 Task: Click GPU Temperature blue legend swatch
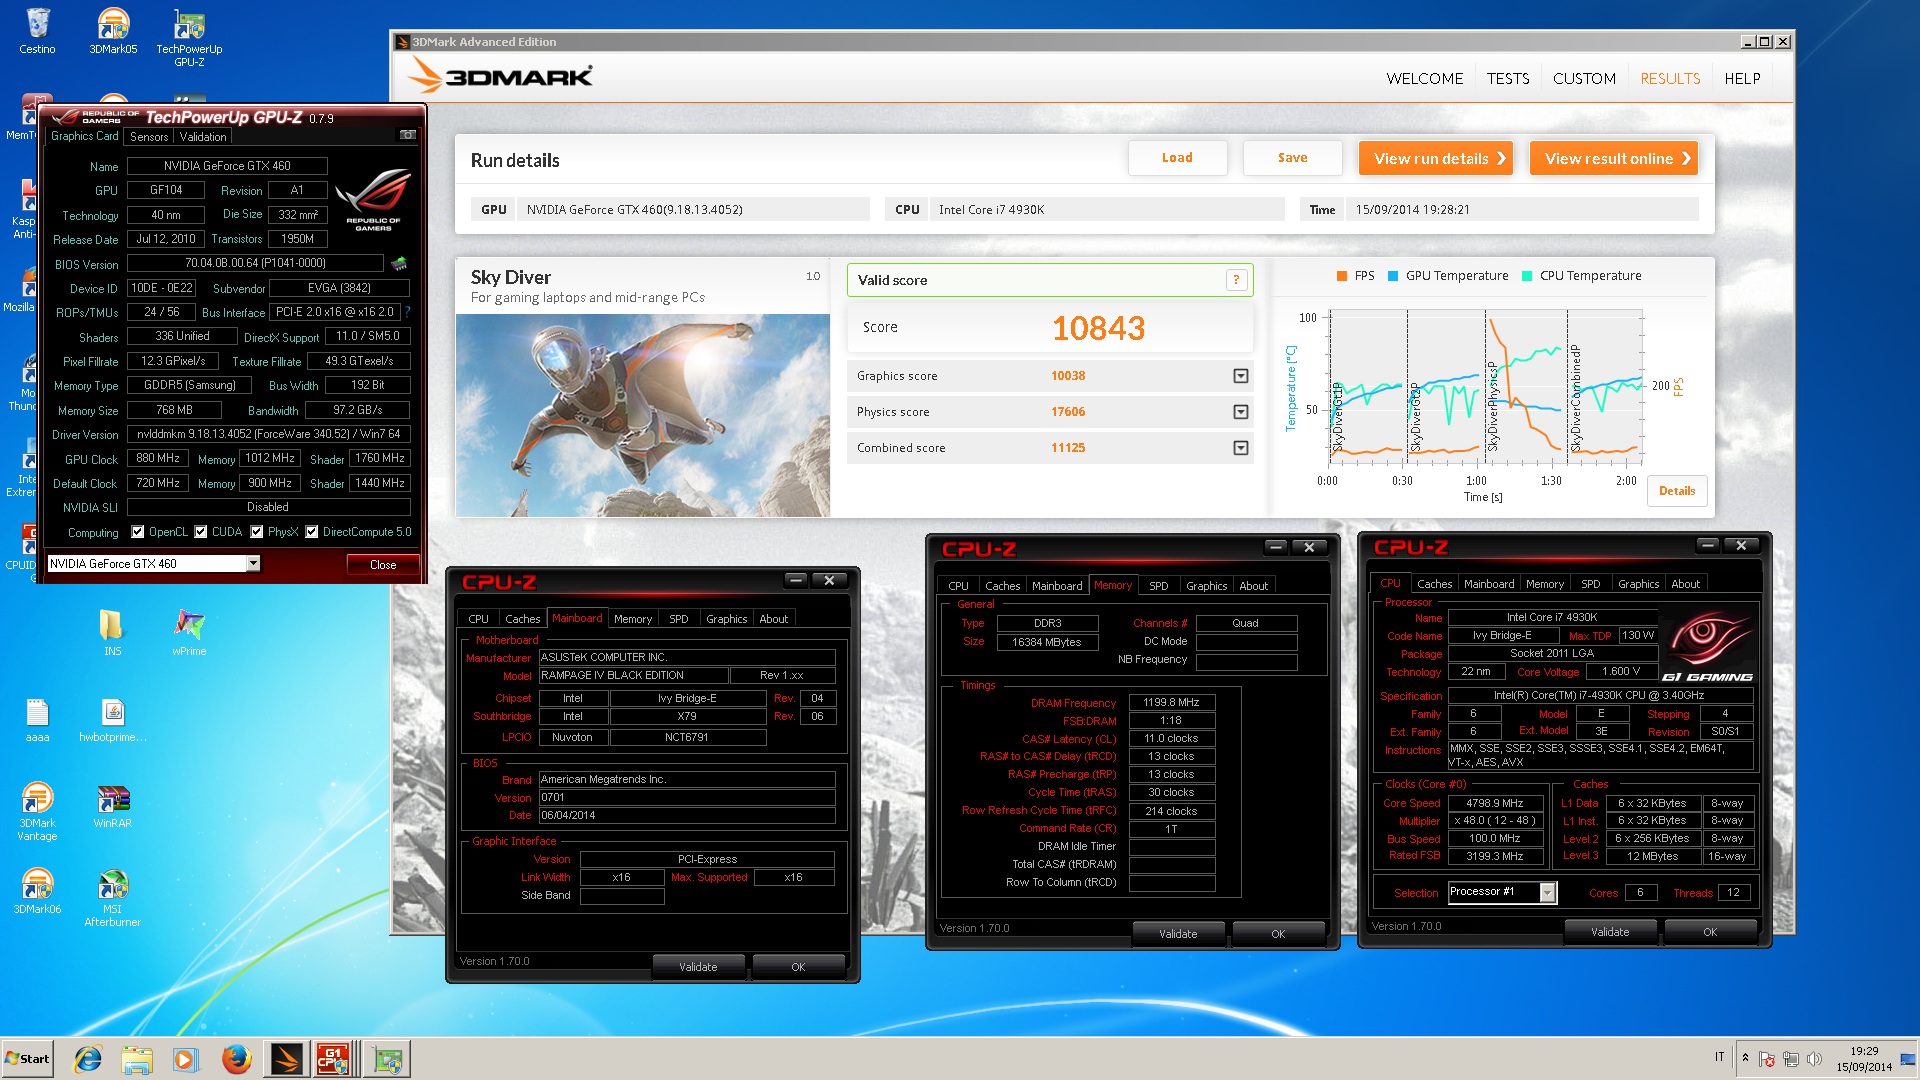1393,276
